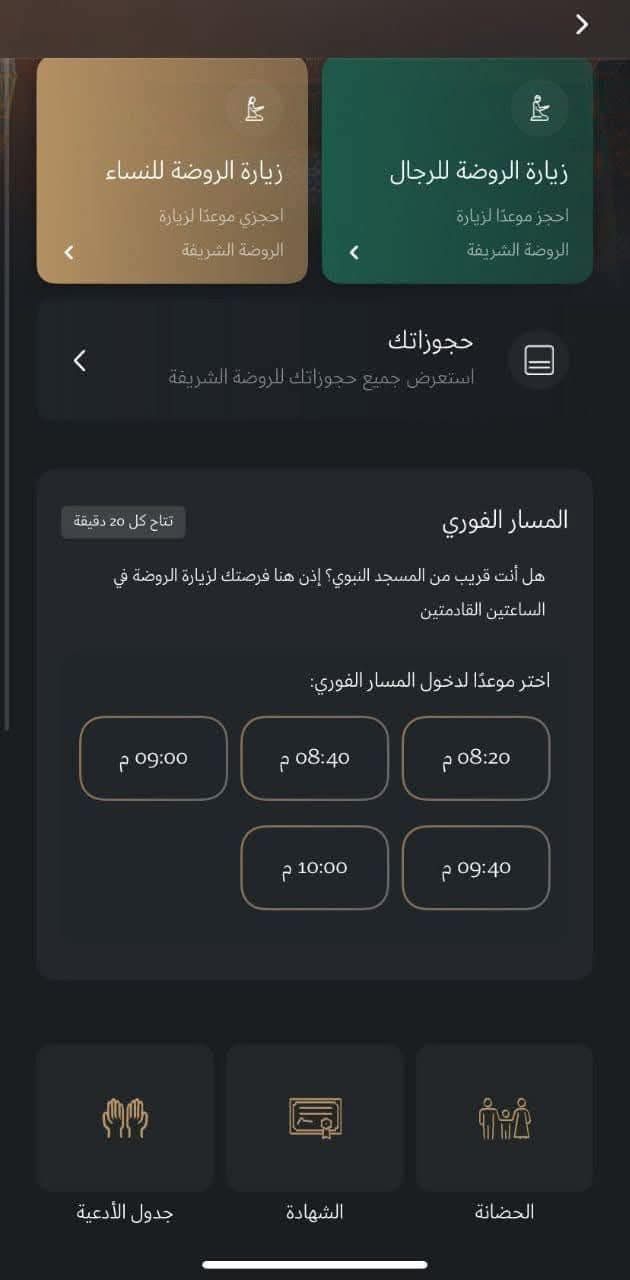630x1280 pixels.
Task: Open the جدول الأدعية praying hands icon
Action: point(125,1118)
